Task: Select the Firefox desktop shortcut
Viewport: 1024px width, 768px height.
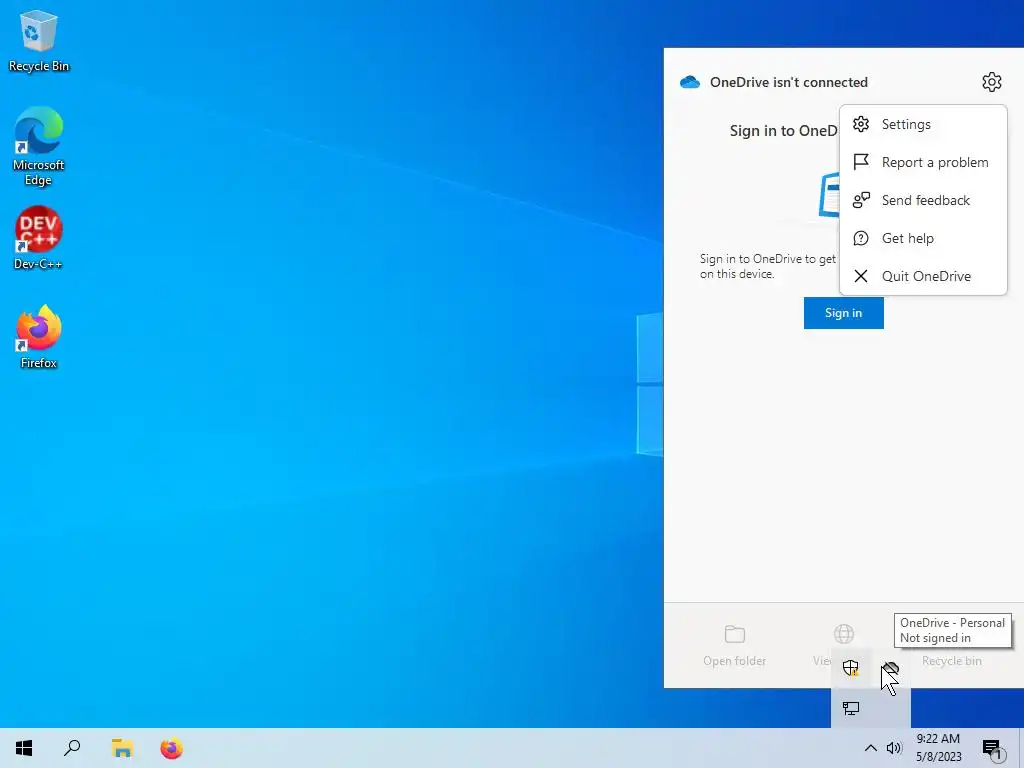Action: pyautogui.click(x=39, y=336)
